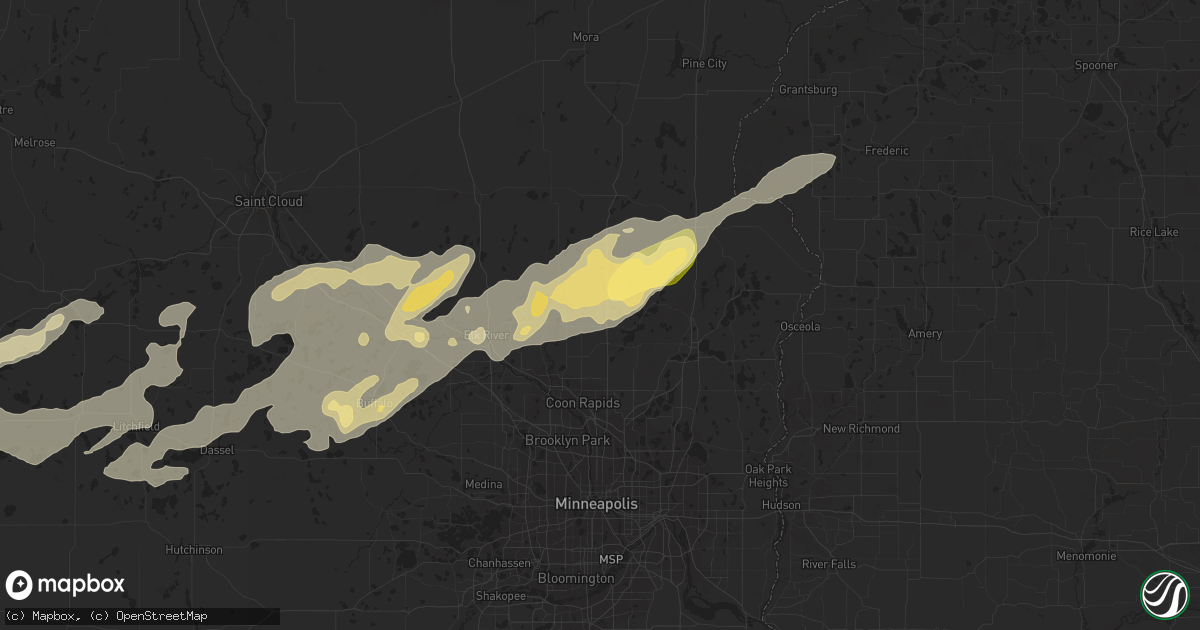
Task: Click the round green logo icon
Action: click(x=1164, y=594)
